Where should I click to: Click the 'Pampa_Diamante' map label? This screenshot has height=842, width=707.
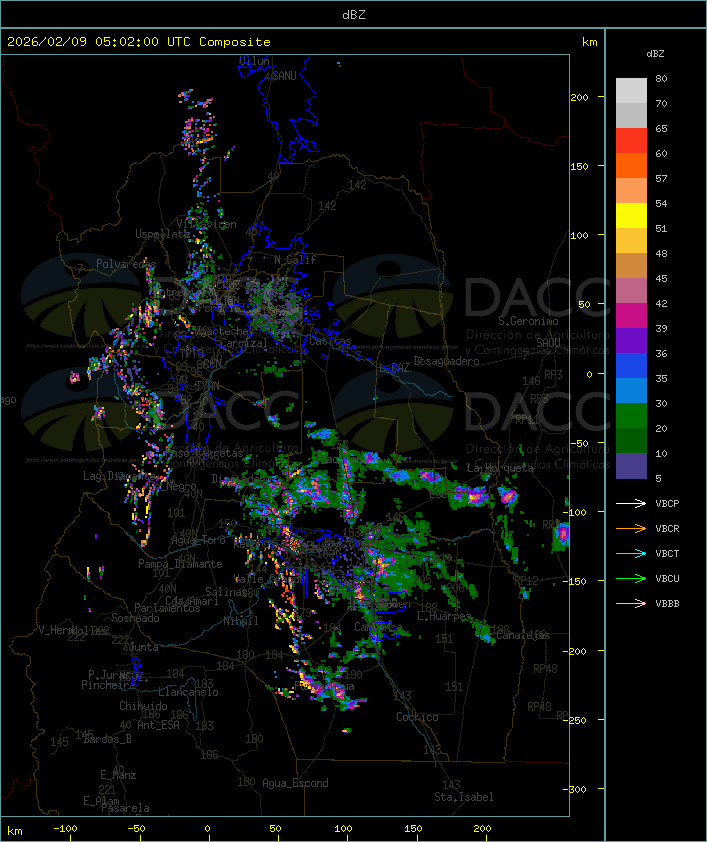tap(180, 564)
